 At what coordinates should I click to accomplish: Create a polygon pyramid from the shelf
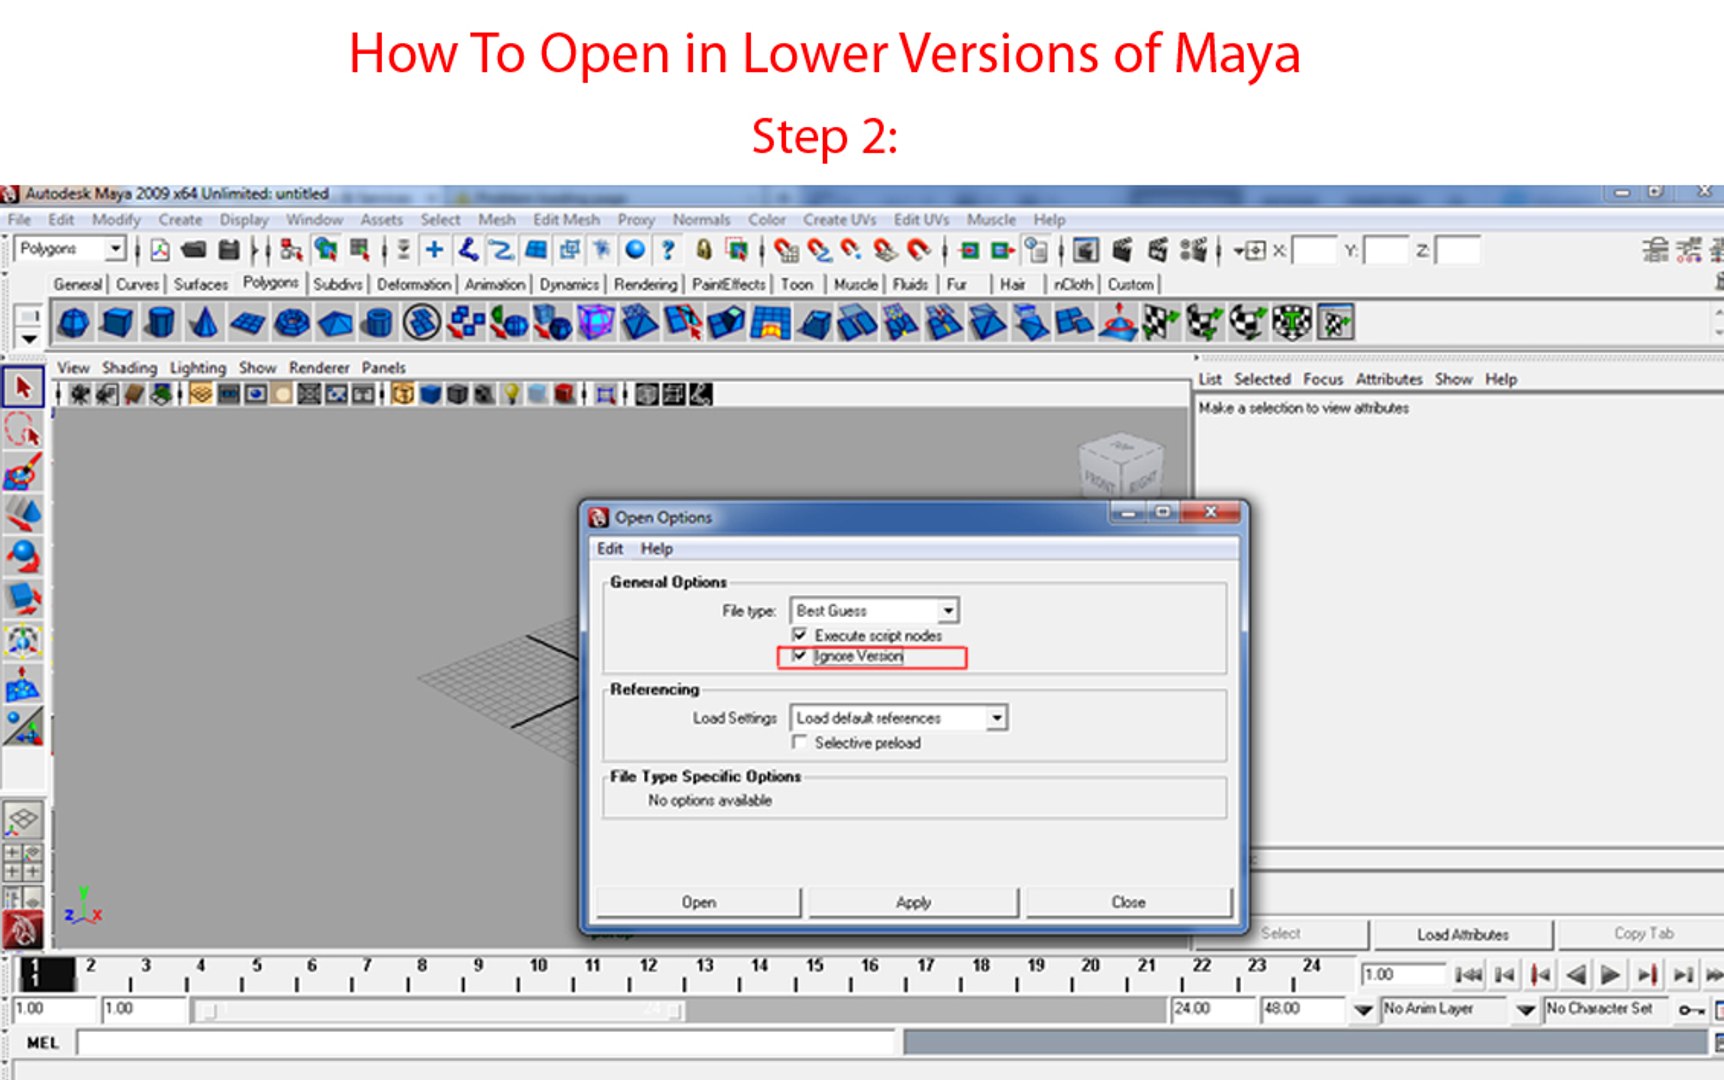pos(335,323)
